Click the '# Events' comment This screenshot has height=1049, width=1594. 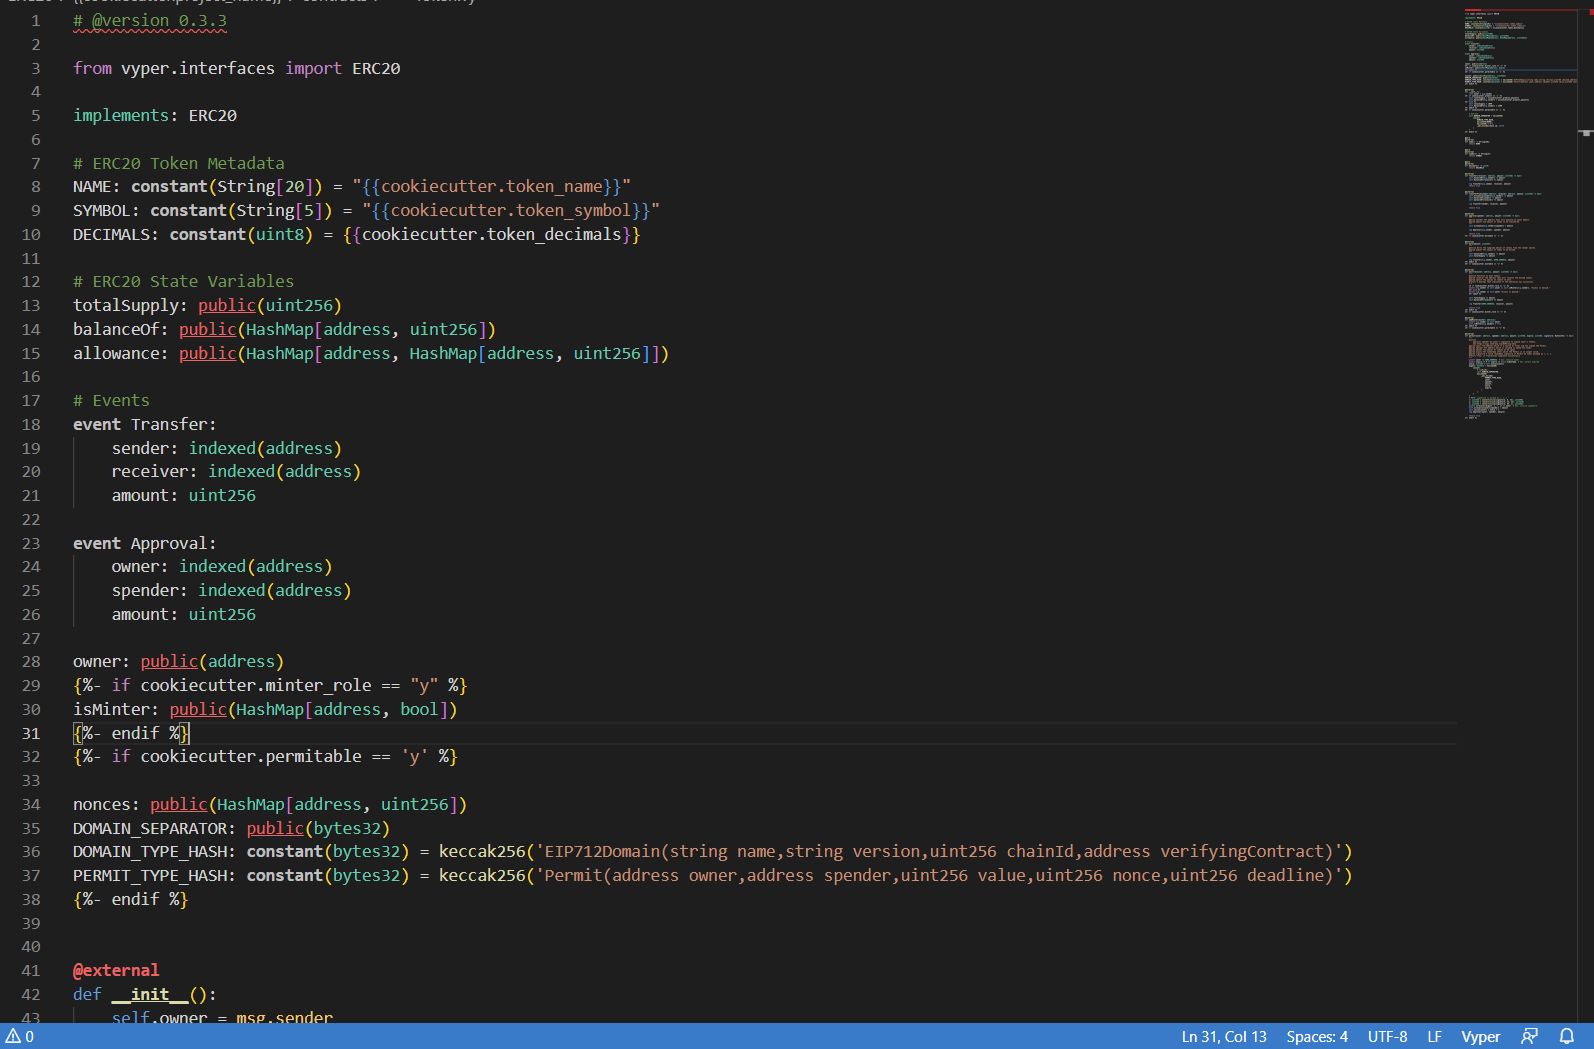111,400
